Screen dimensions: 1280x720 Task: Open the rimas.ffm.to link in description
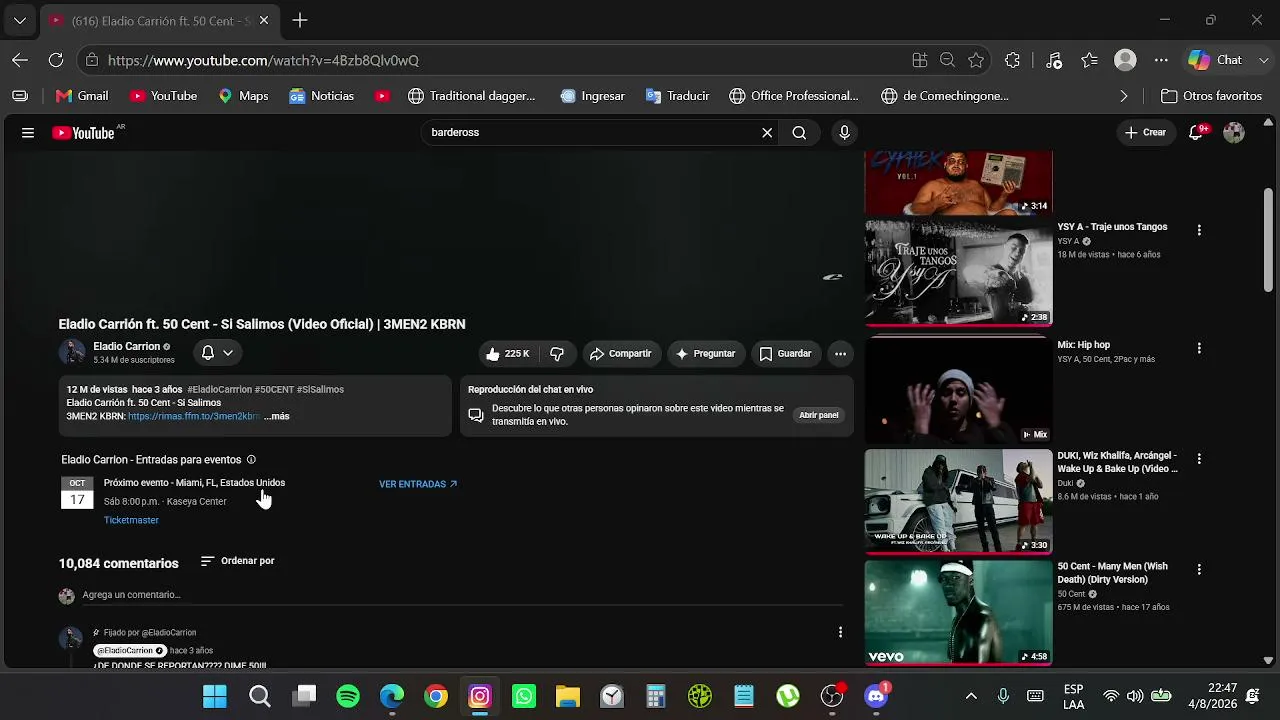tap(194, 416)
